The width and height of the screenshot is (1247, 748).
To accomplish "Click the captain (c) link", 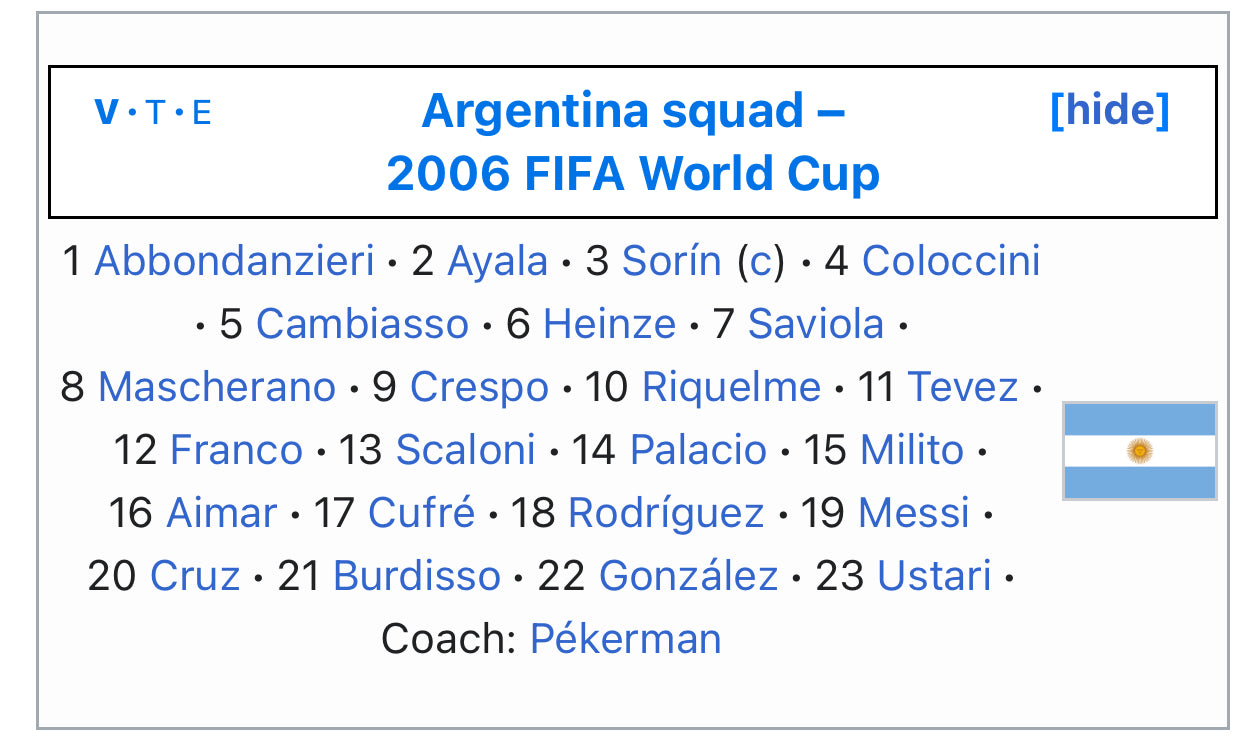I will 761,261.
